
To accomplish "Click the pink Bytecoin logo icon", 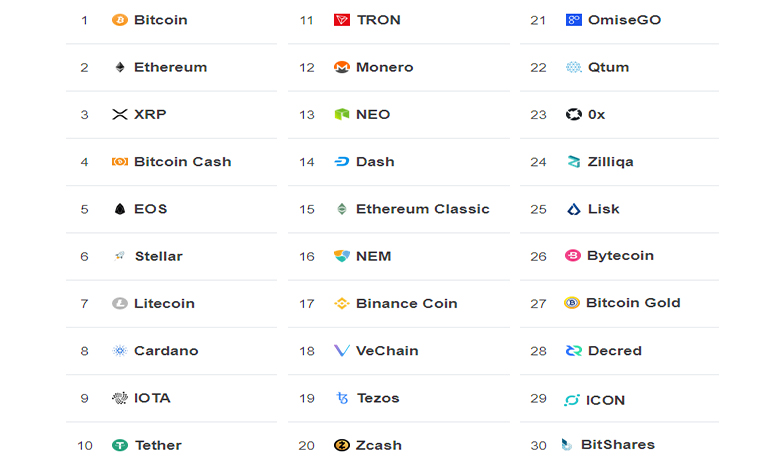I will coord(573,255).
